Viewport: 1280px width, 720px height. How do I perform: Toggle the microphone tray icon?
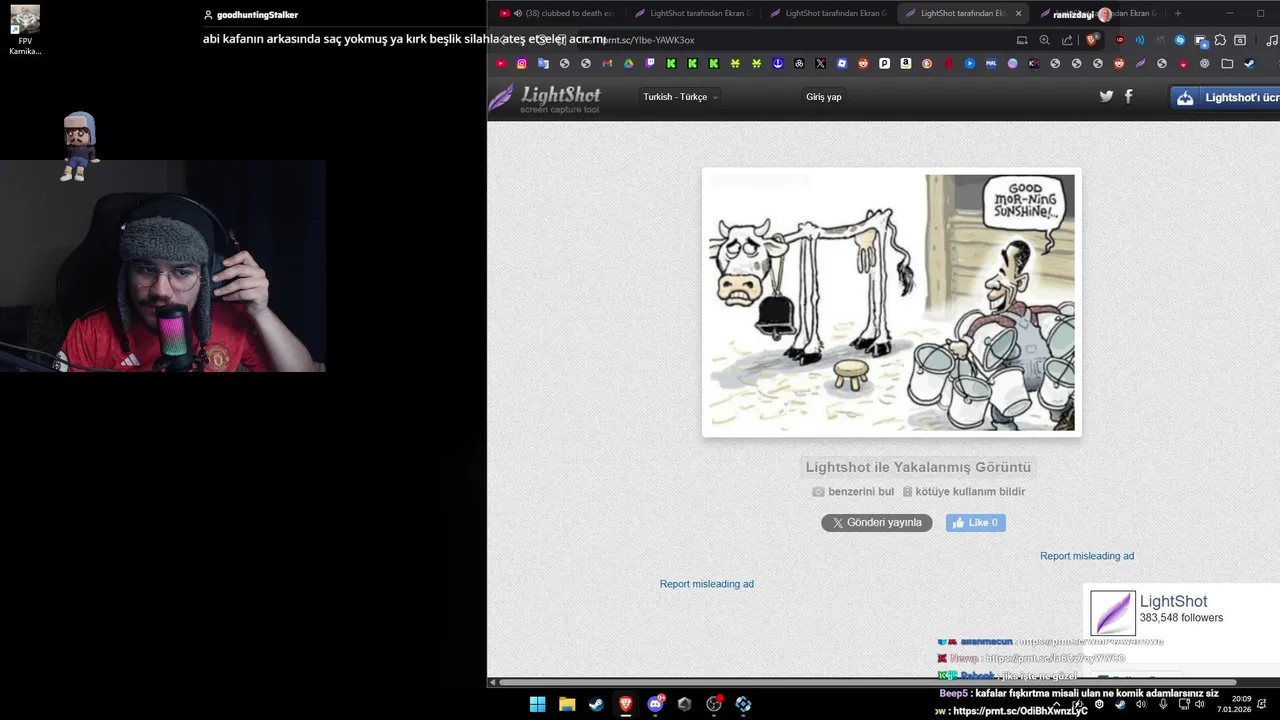coord(1163,704)
